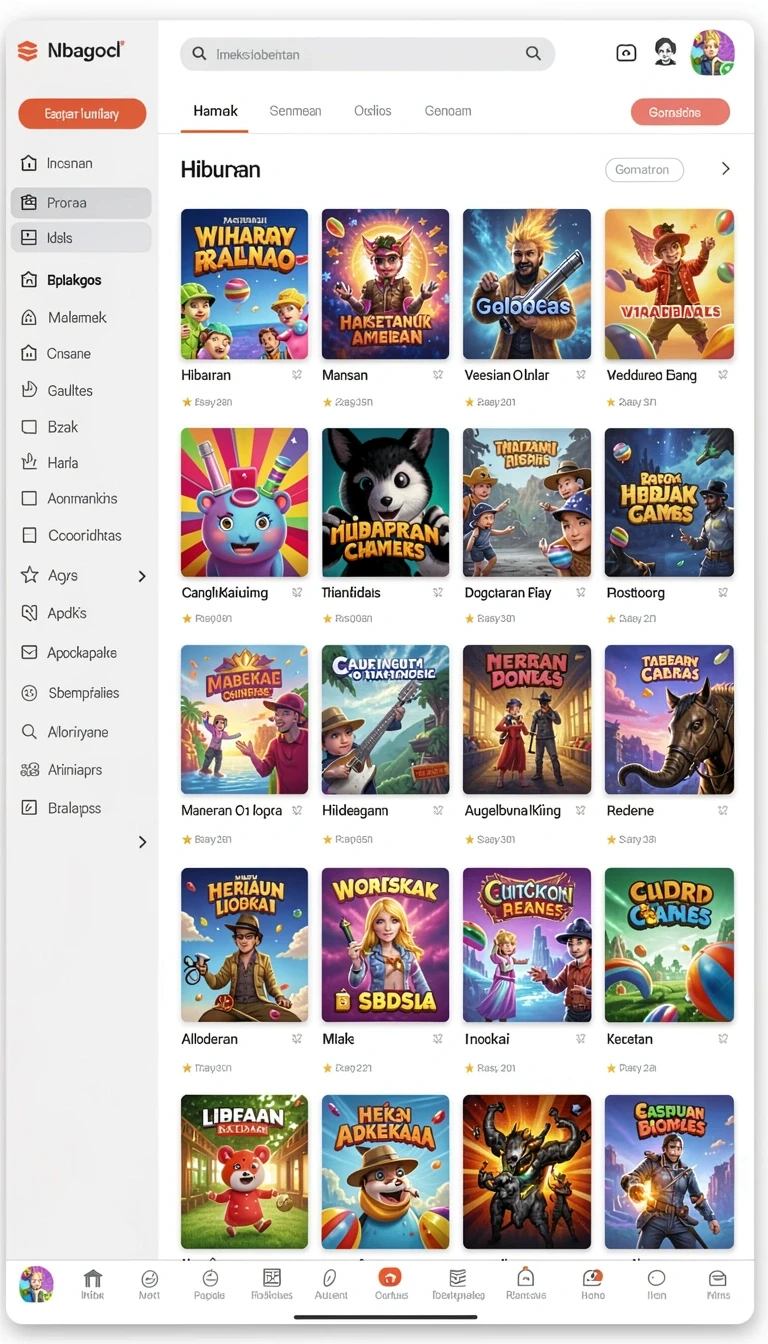This screenshot has width=768, height=1344.
Task: Switch to the Otdios tab
Action: coord(373,111)
